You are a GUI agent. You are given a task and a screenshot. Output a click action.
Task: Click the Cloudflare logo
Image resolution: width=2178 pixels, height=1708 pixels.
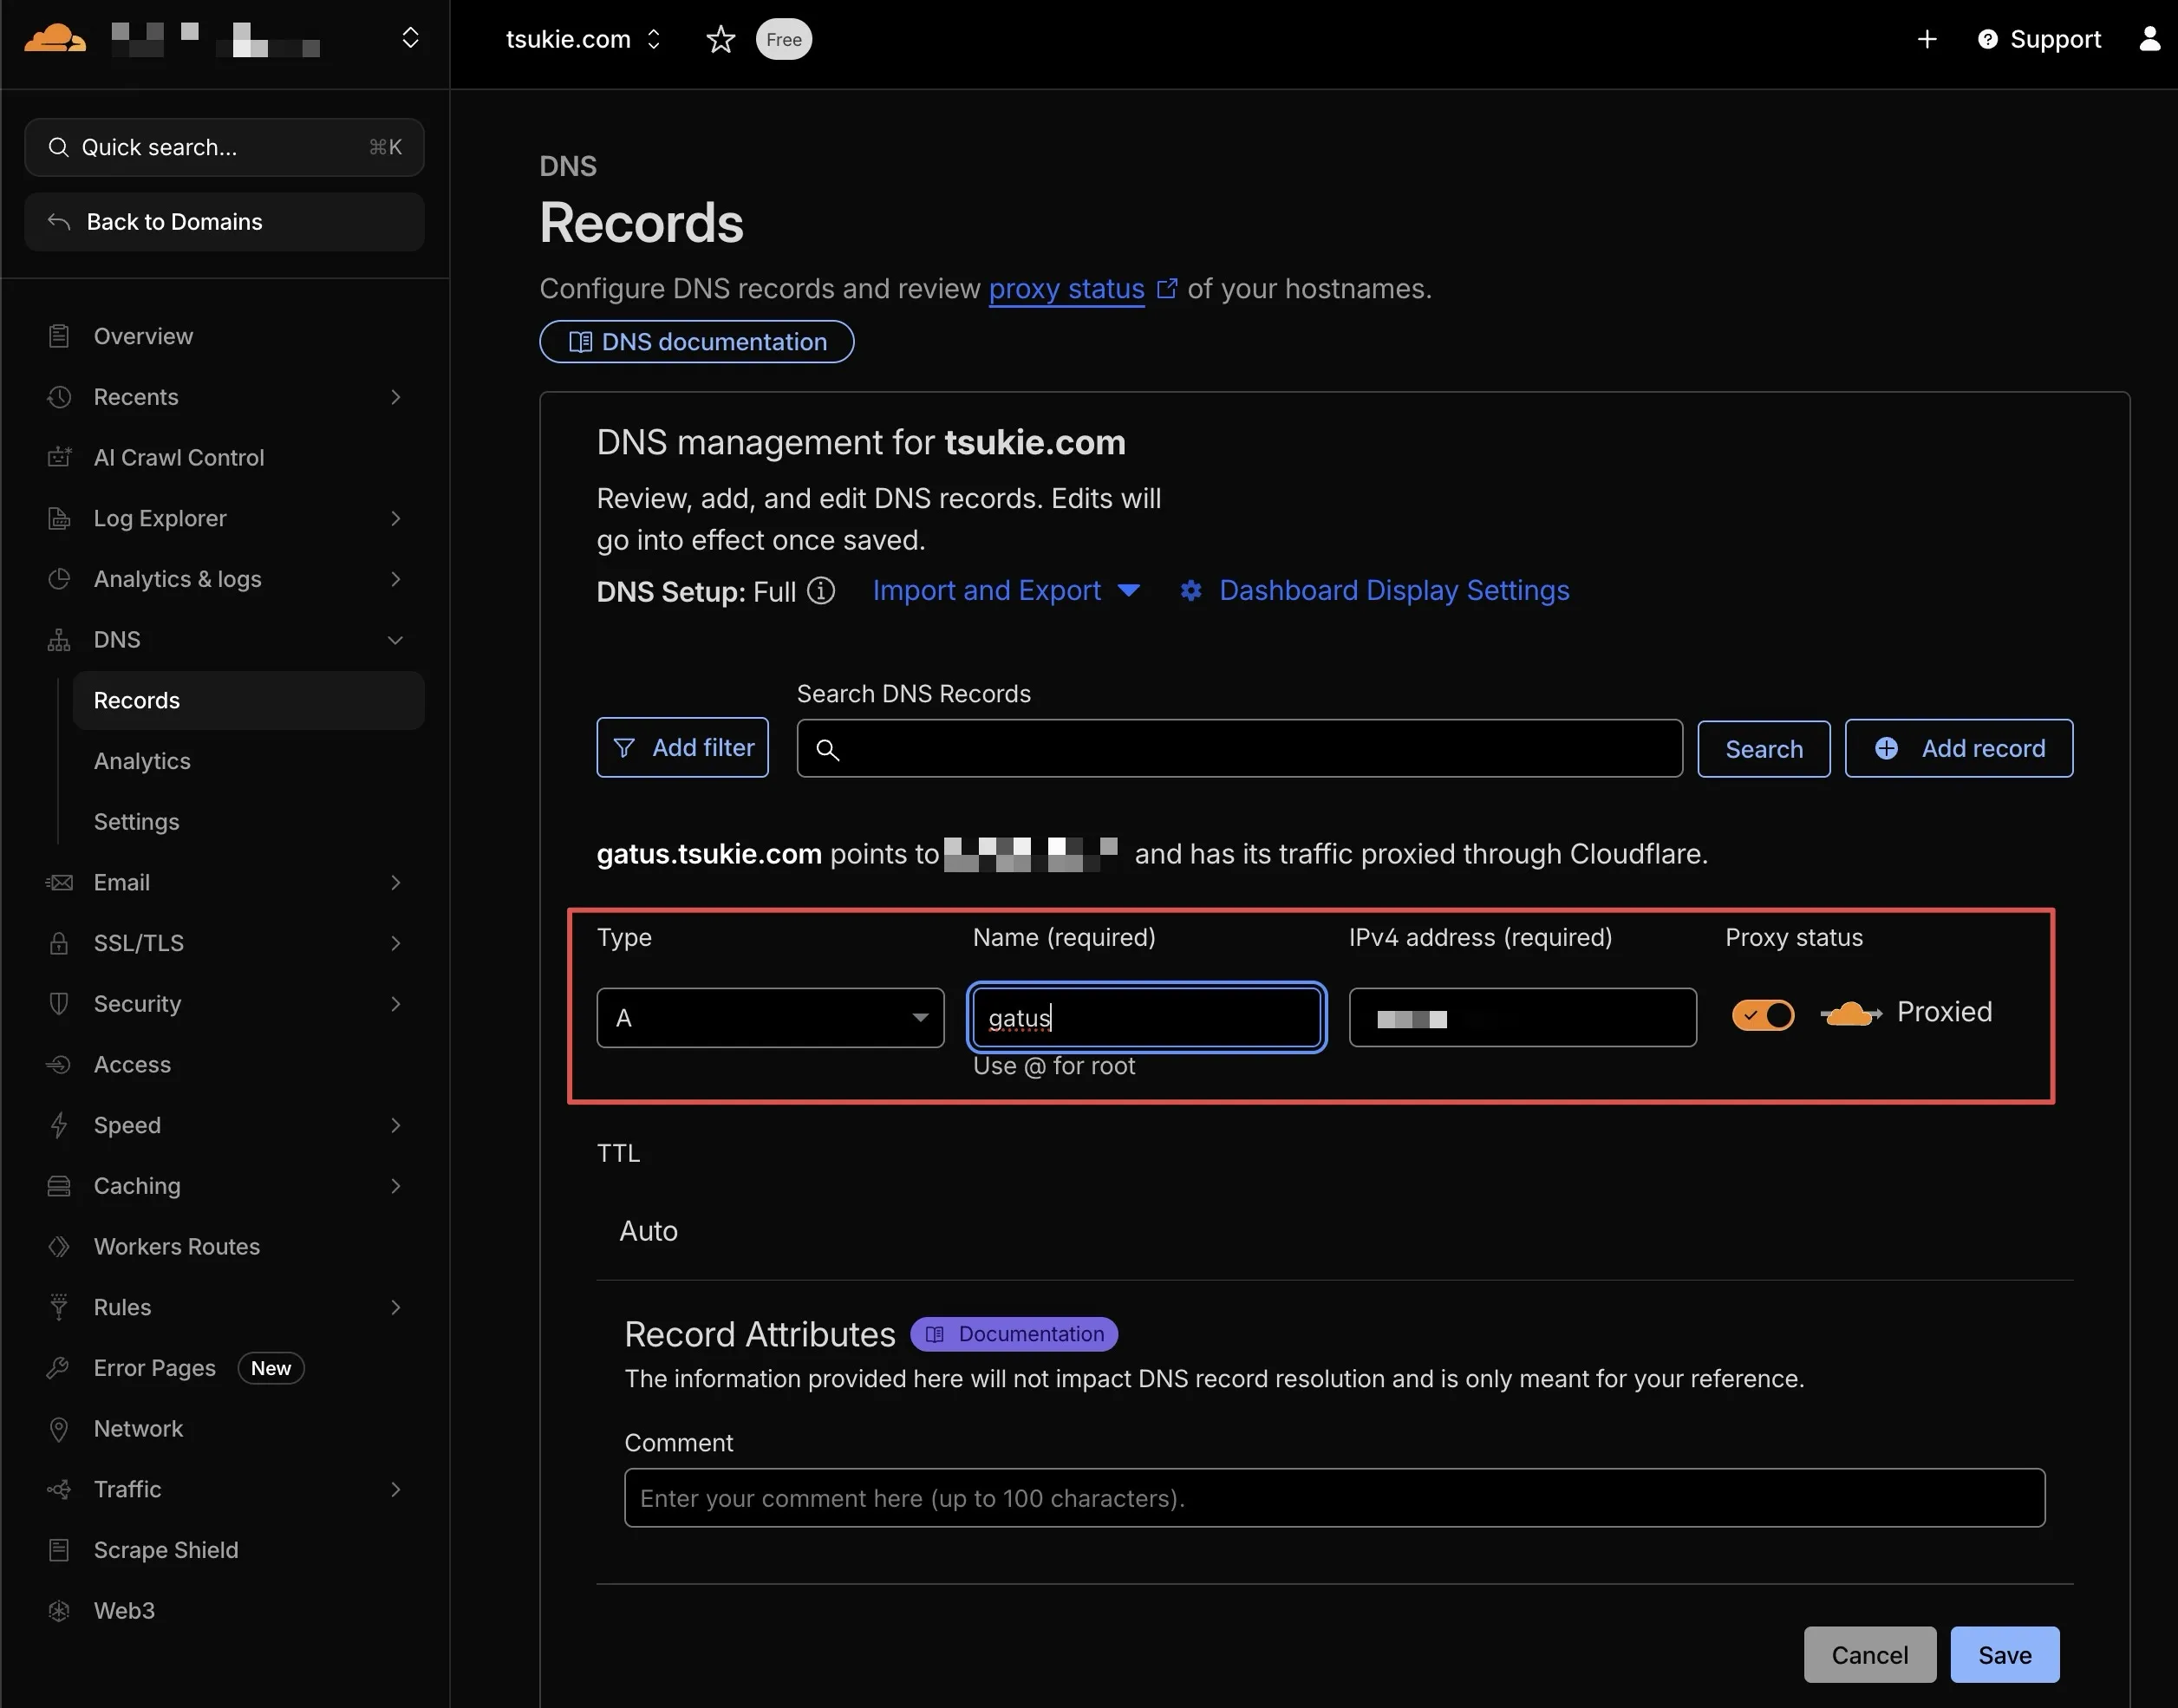(x=55, y=37)
